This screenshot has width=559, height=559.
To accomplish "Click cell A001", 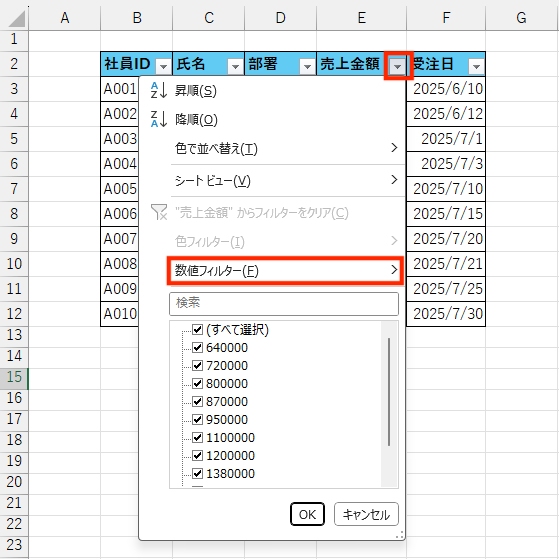I will pyautogui.click(x=120, y=89).
